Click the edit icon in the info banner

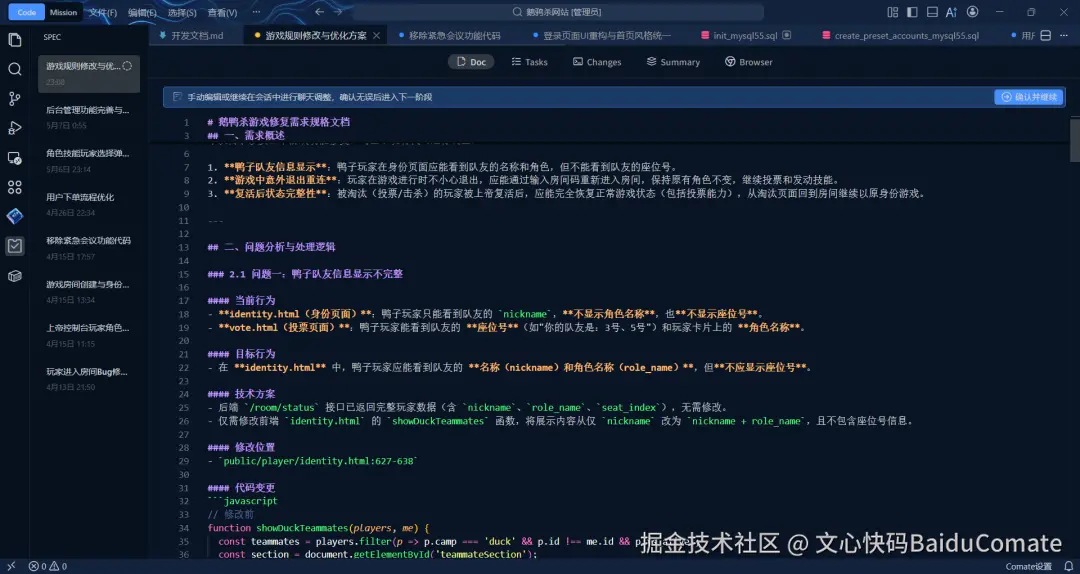[178, 97]
